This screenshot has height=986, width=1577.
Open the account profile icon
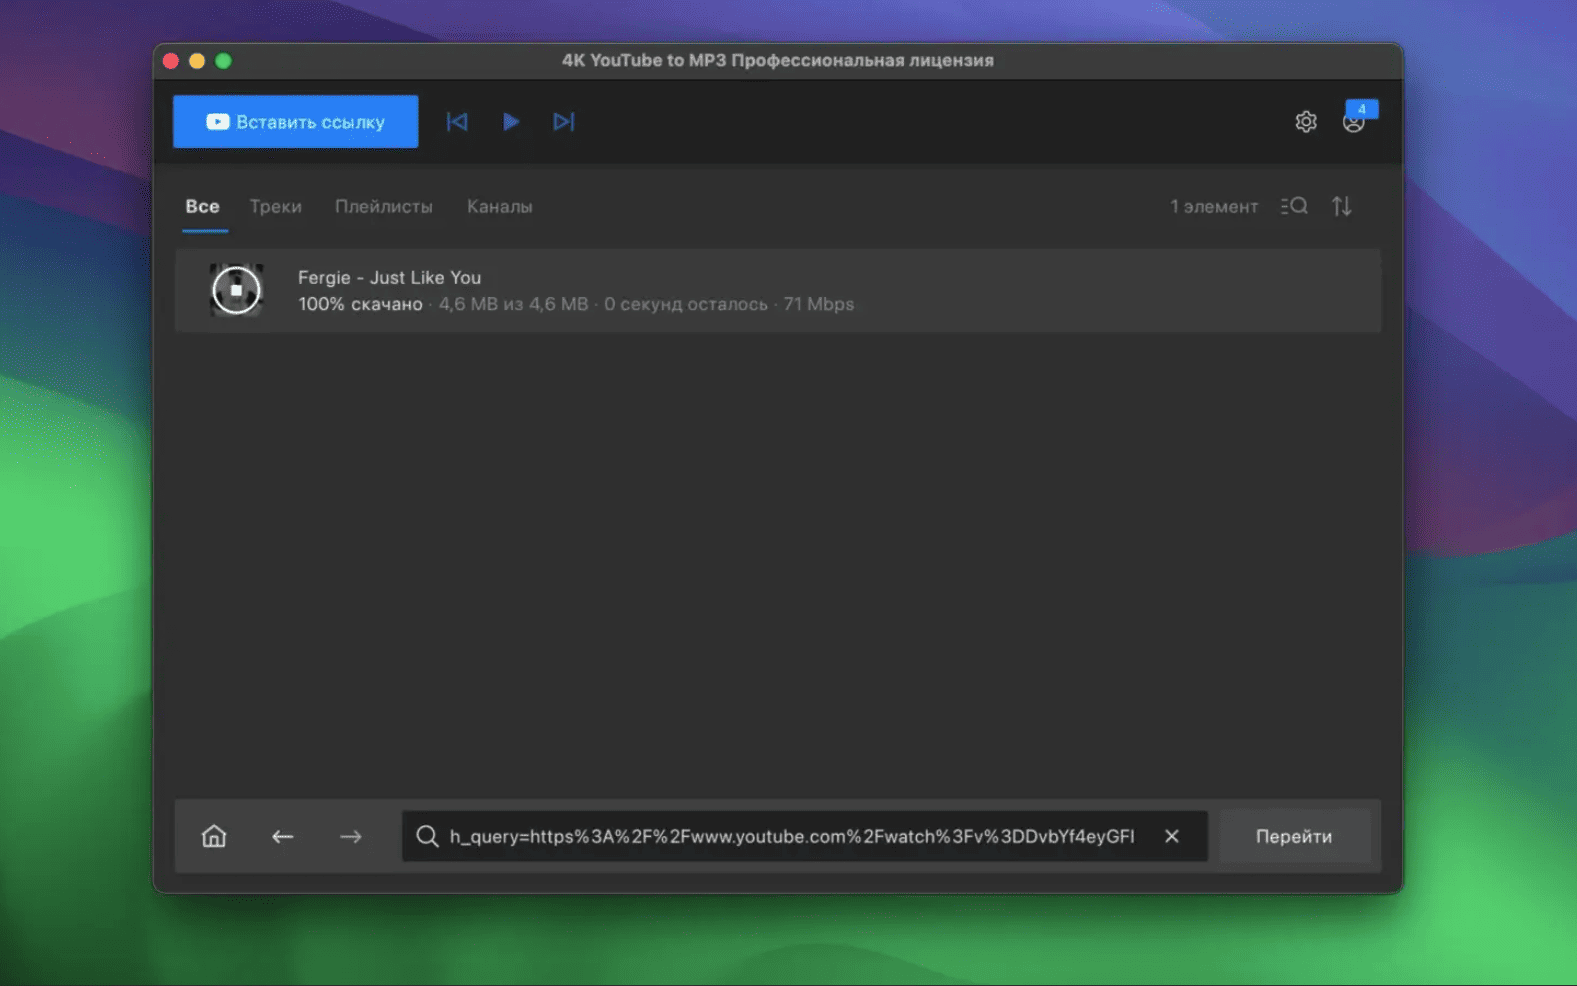point(1354,122)
